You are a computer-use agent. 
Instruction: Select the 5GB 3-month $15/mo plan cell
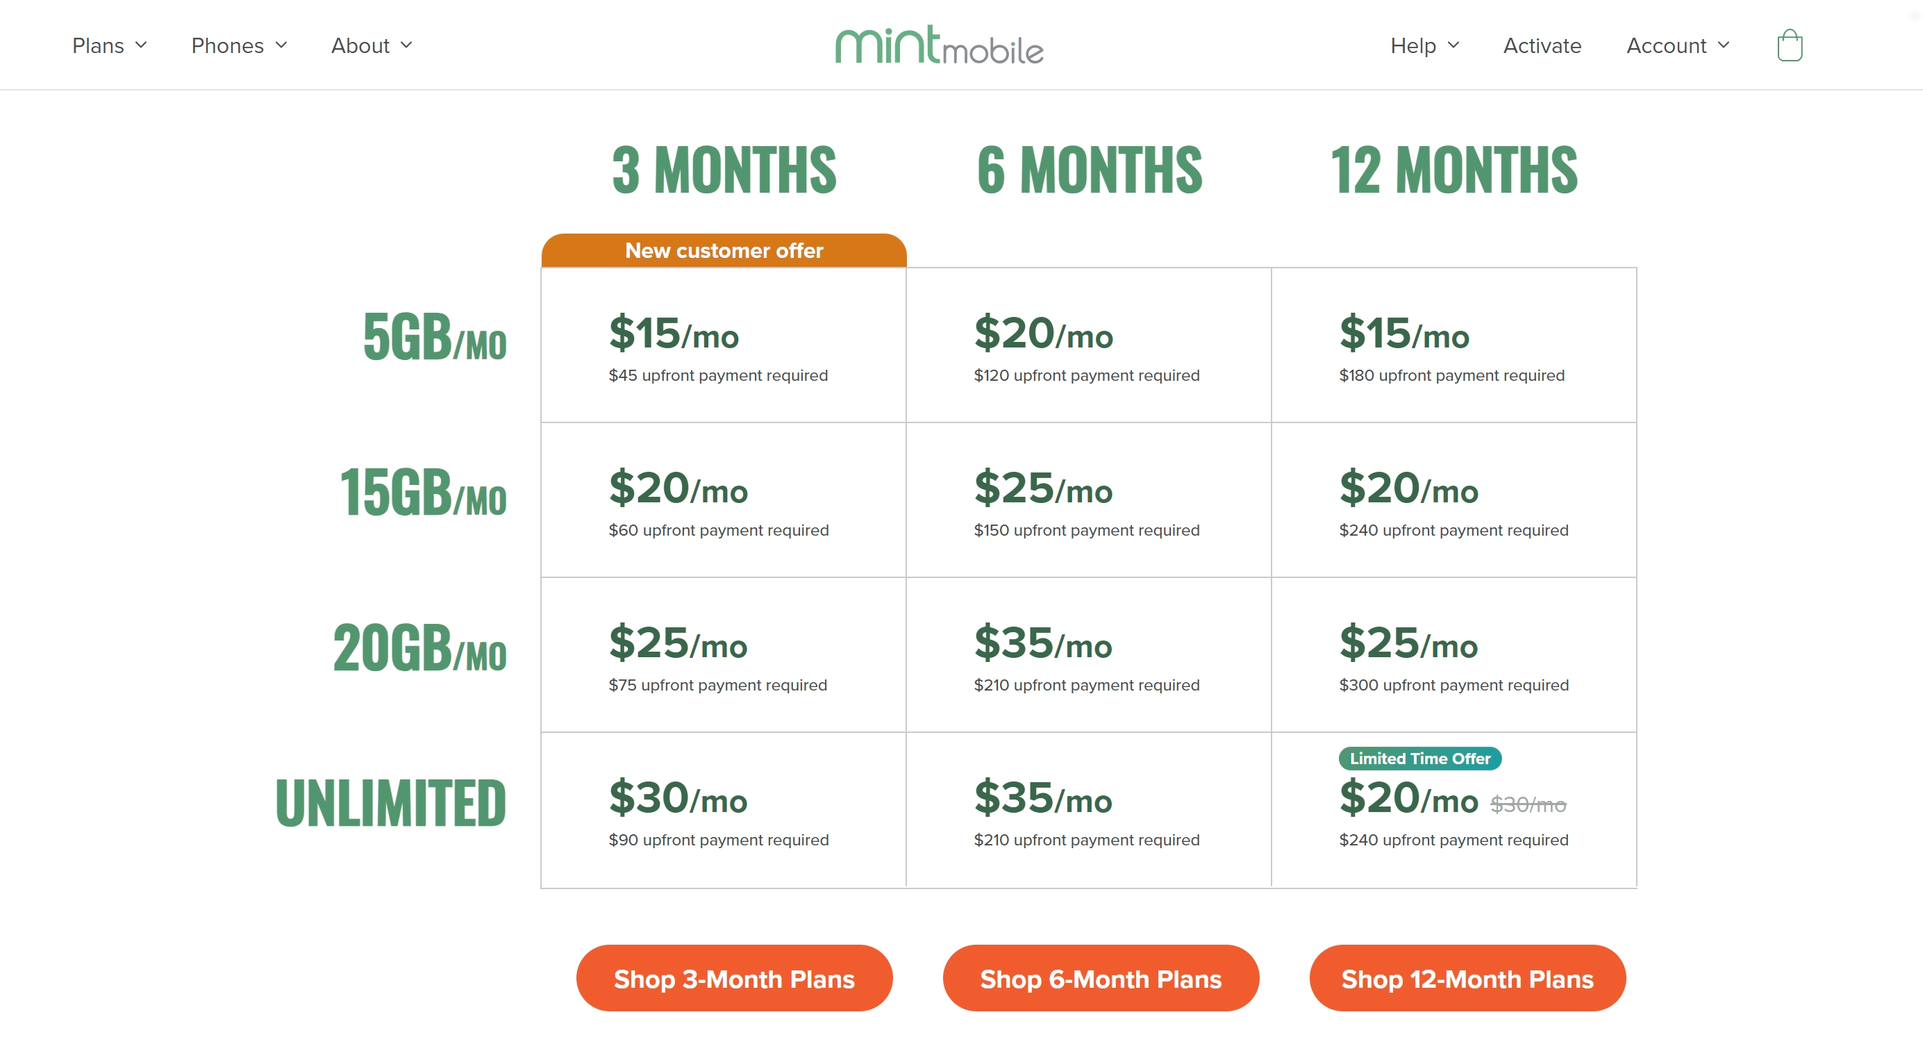click(x=724, y=345)
